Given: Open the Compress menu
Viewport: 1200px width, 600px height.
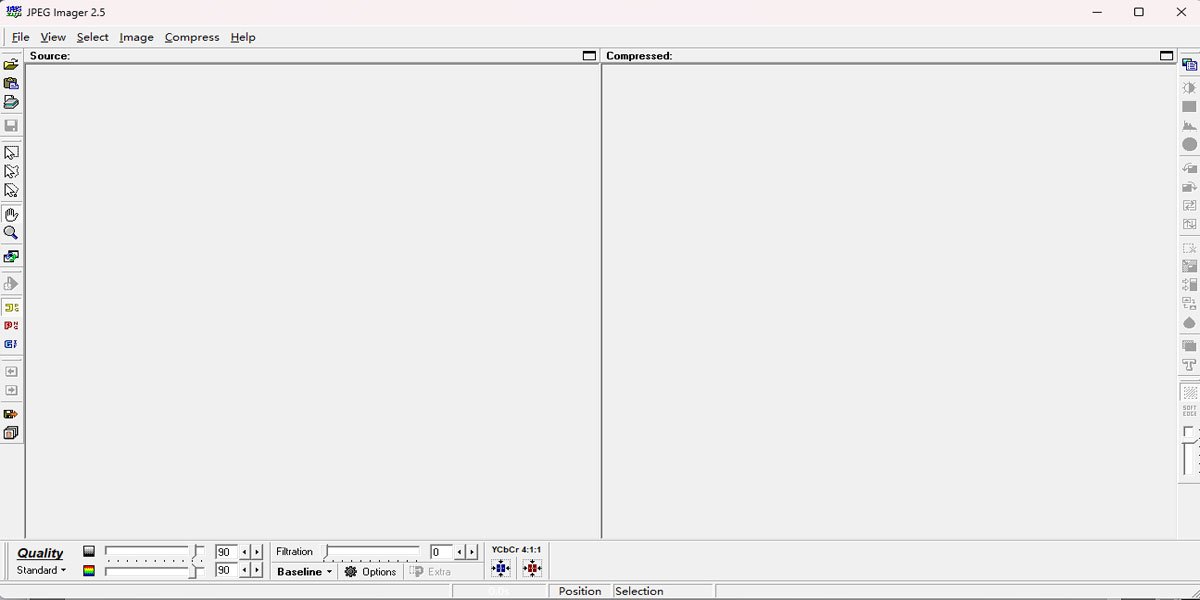Looking at the screenshot, I should [191, 37].
